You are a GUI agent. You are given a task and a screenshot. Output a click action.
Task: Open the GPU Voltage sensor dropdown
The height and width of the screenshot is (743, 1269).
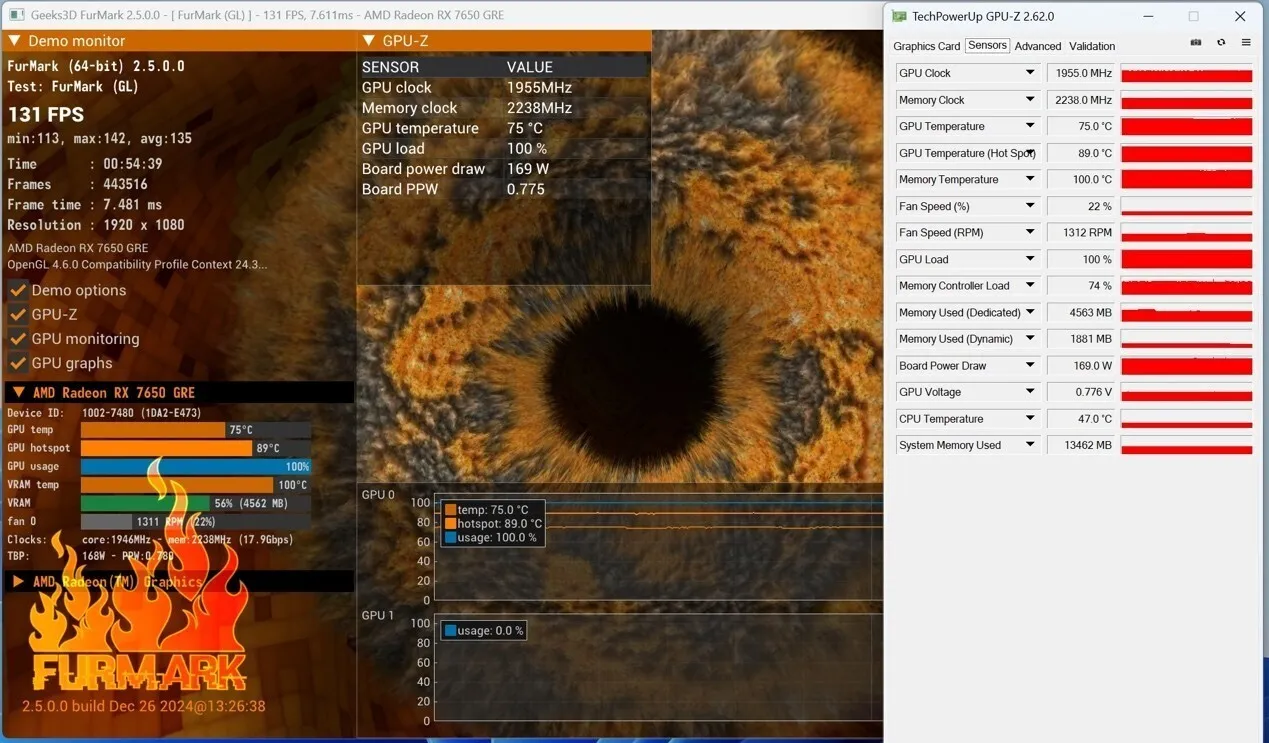coord(1030,392)
